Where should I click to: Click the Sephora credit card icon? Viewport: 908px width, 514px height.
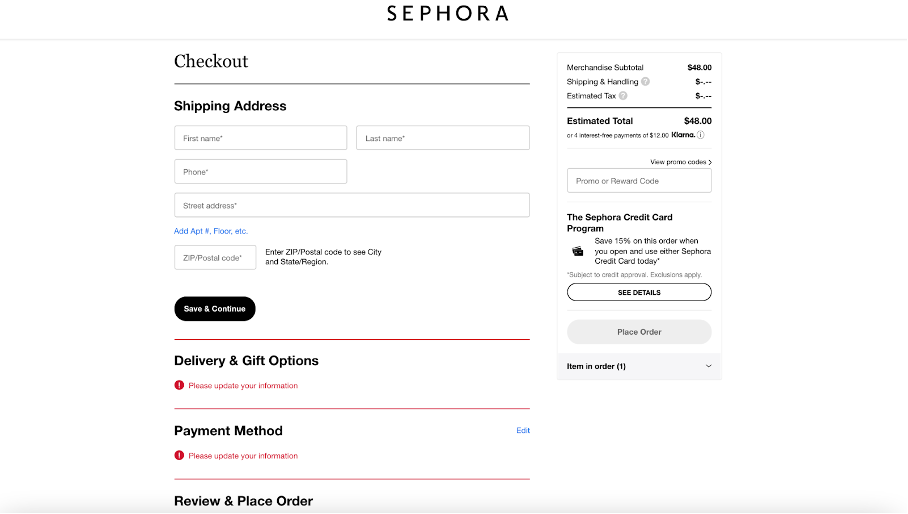point(578,251)
